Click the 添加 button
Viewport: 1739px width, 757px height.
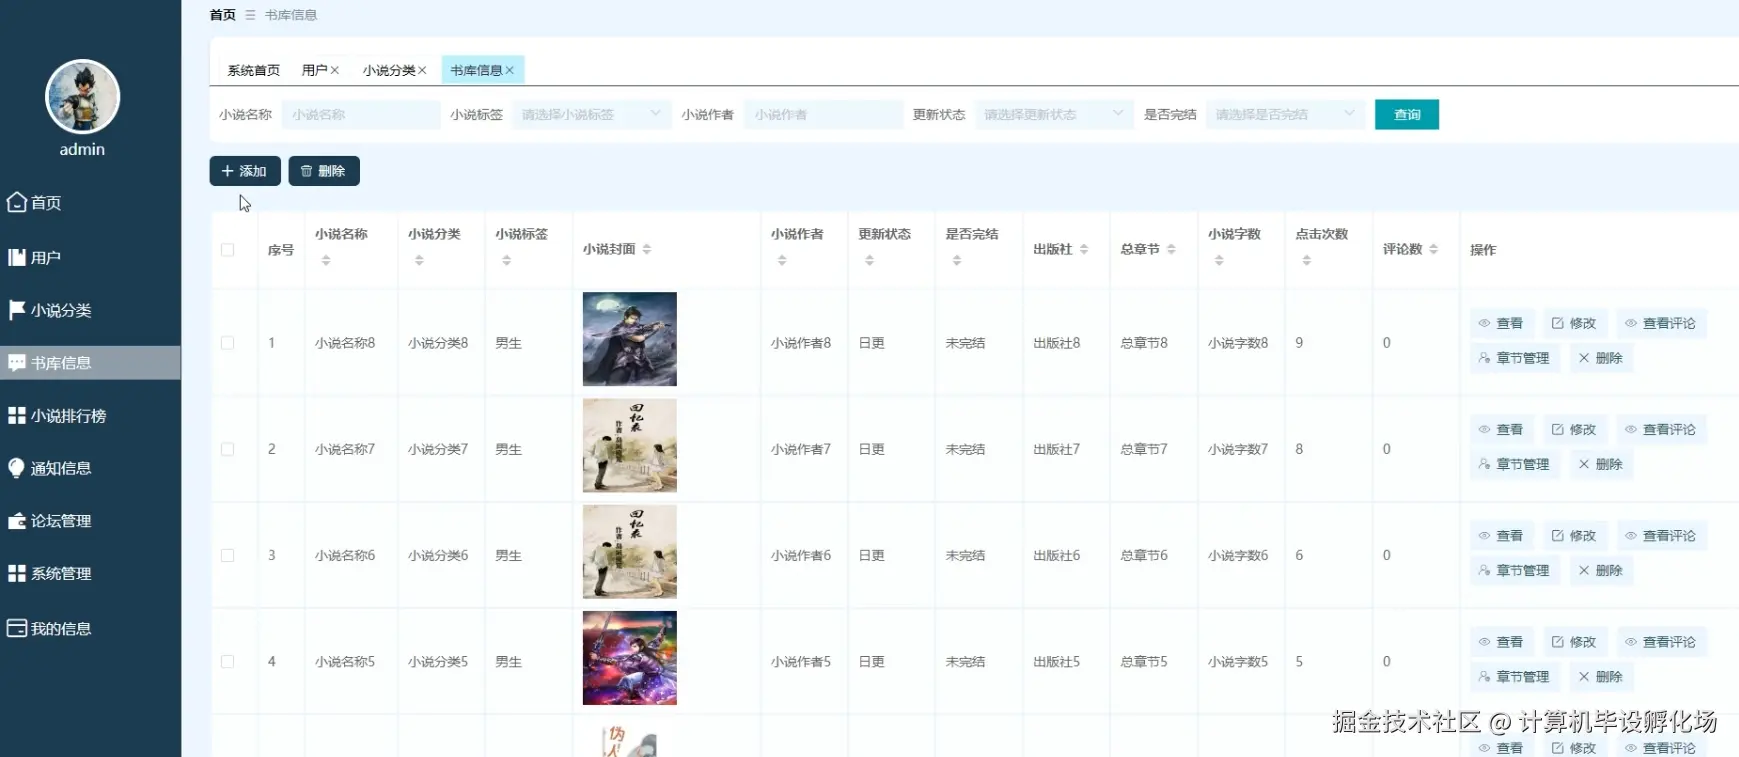pyautogui.click(x=245, y=171)
